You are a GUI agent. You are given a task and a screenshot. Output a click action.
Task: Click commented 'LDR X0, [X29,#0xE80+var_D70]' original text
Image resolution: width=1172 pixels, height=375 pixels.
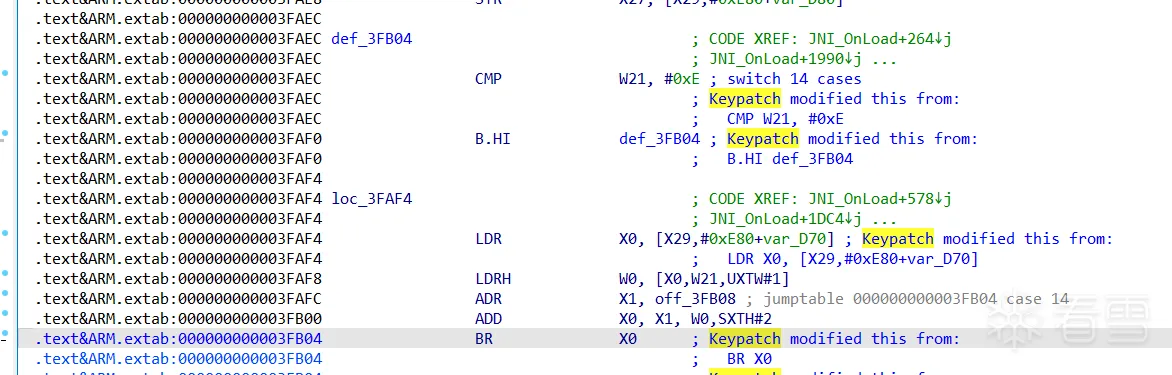853,259
